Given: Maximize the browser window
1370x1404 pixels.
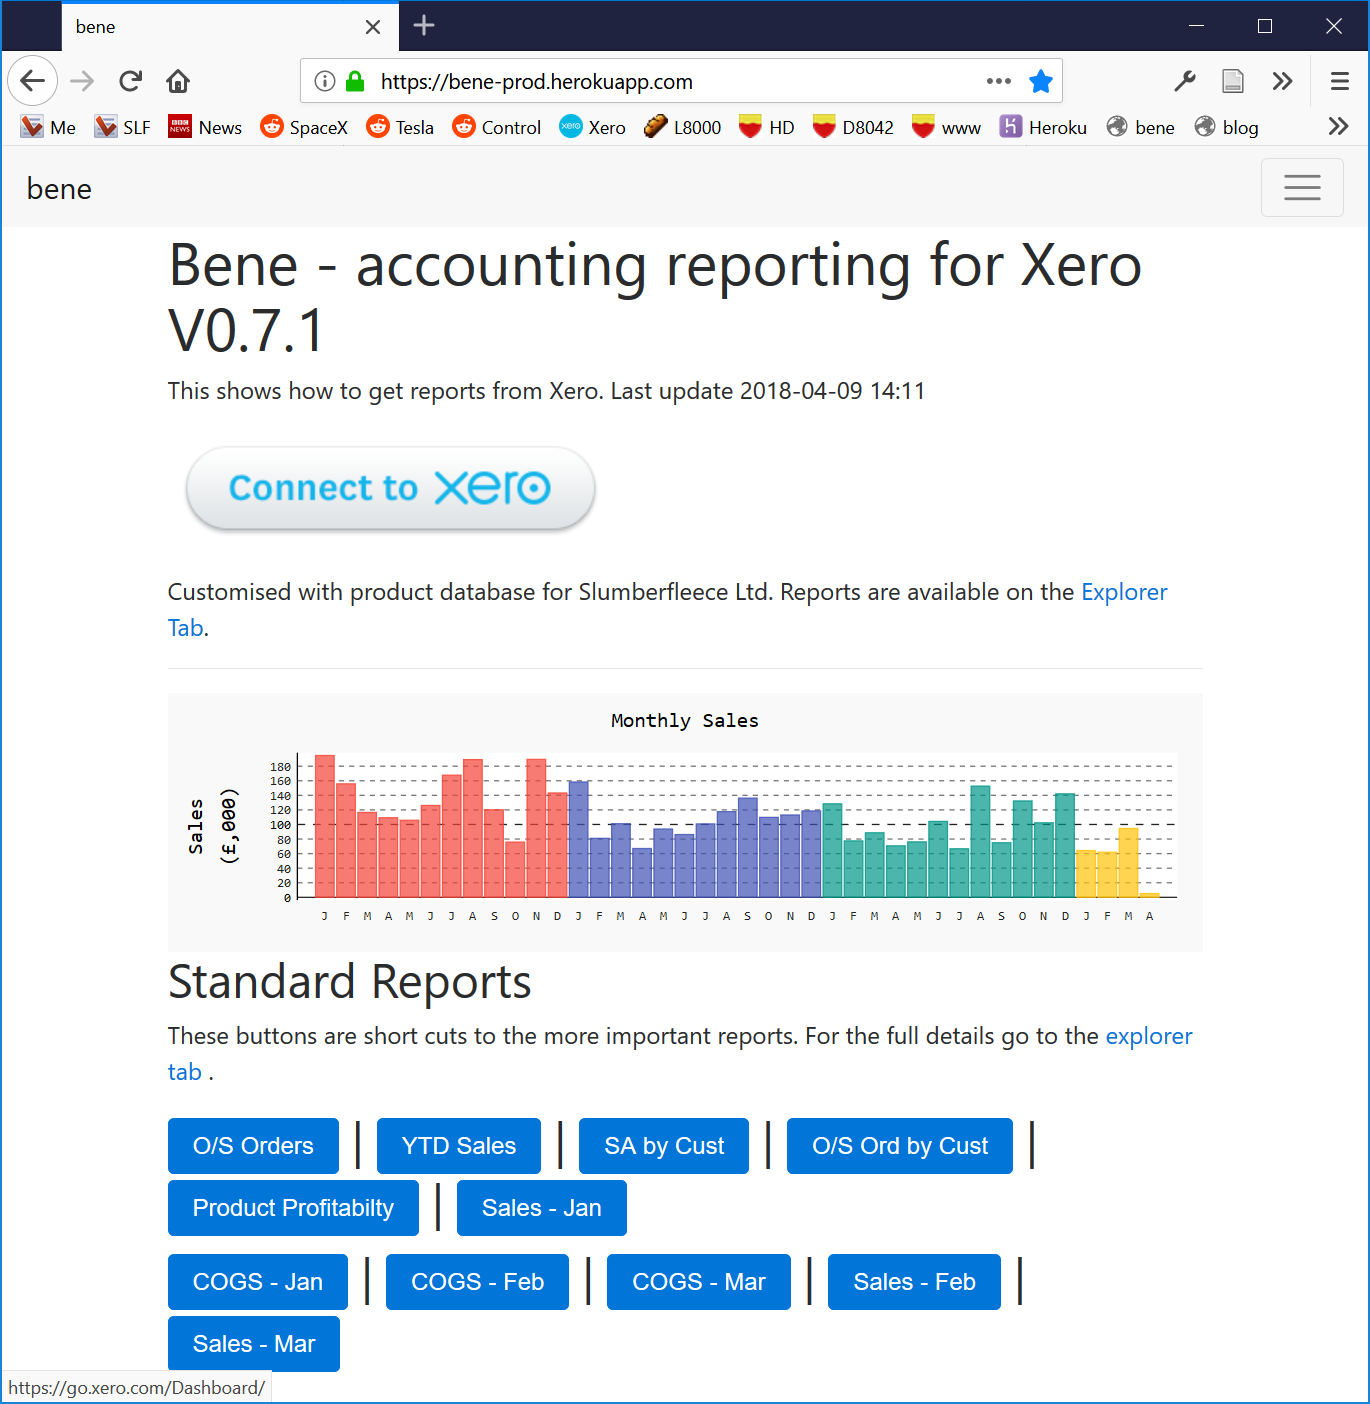Looking at the screenshot, I should [1265, 26].
